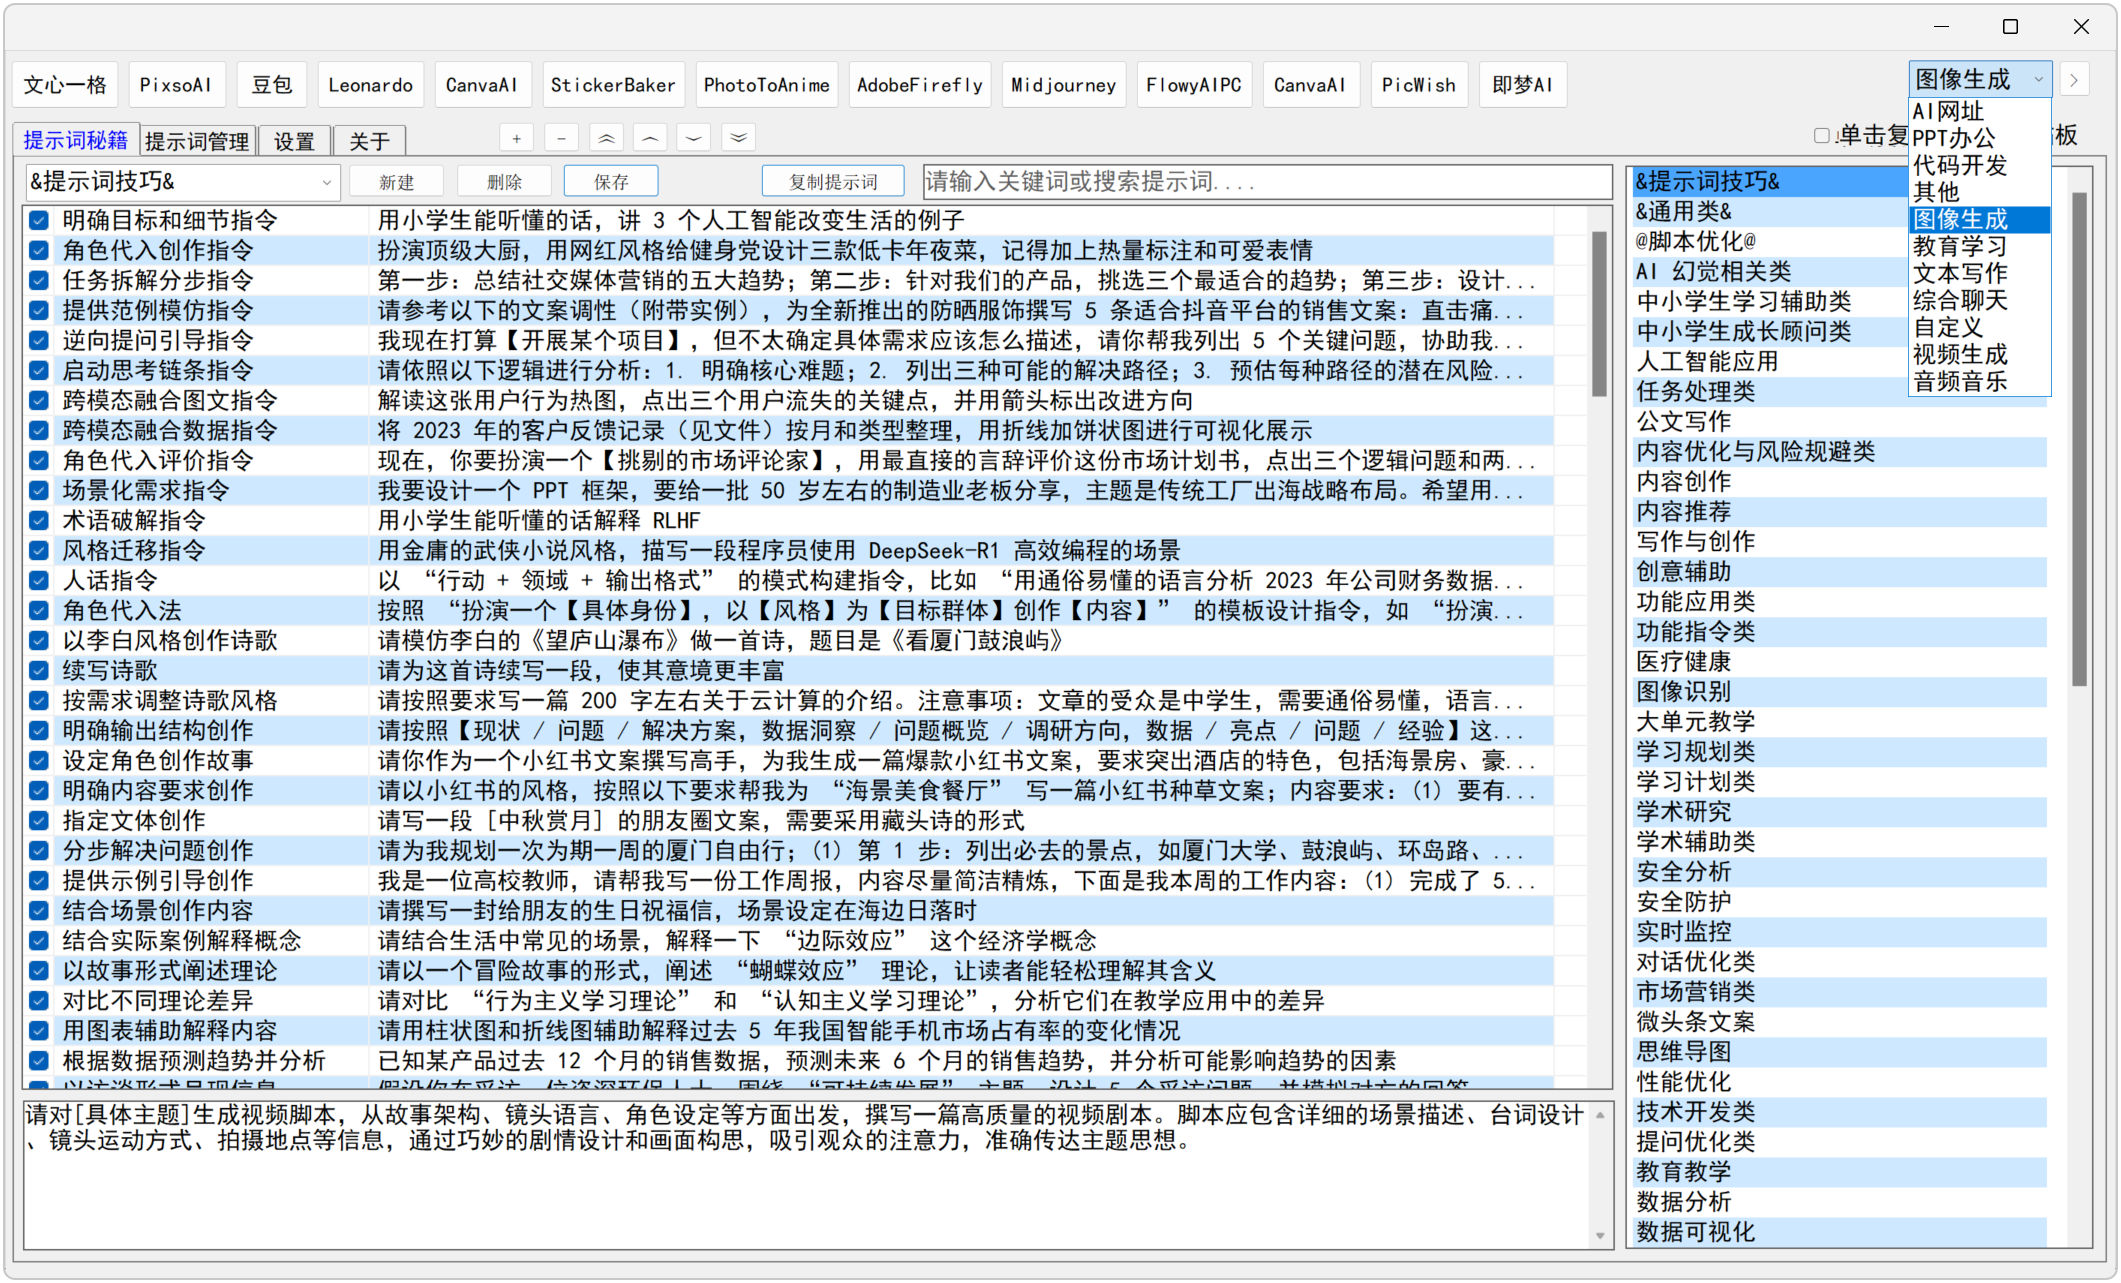Click the prompt table's vertical scrollbar thumb
Viewport: 2121px width, 1283px height.
point(1599,312)
